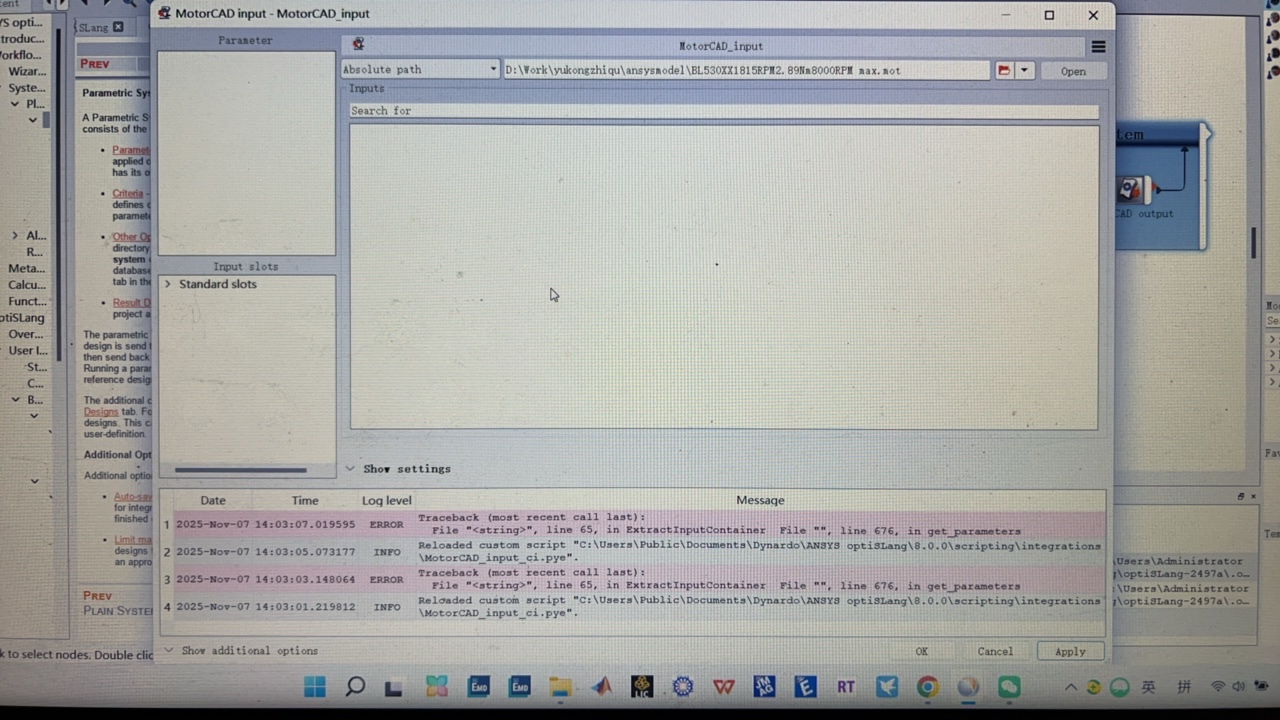Open WeChat from the taskbar
The height and width of the screenshot is (720, 1280).
pos(1009,687)
